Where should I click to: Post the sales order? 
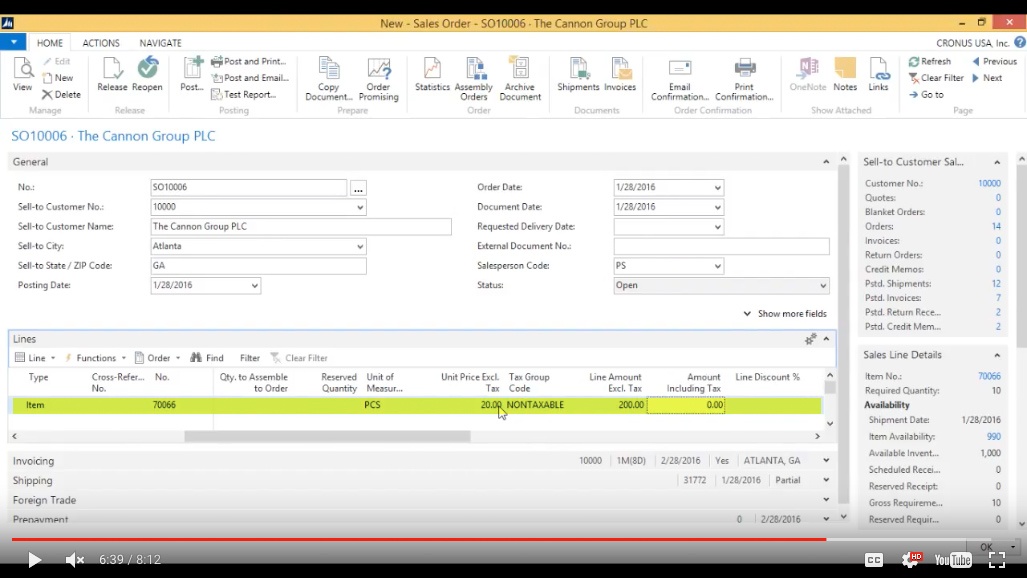click(x=192, y=74)
